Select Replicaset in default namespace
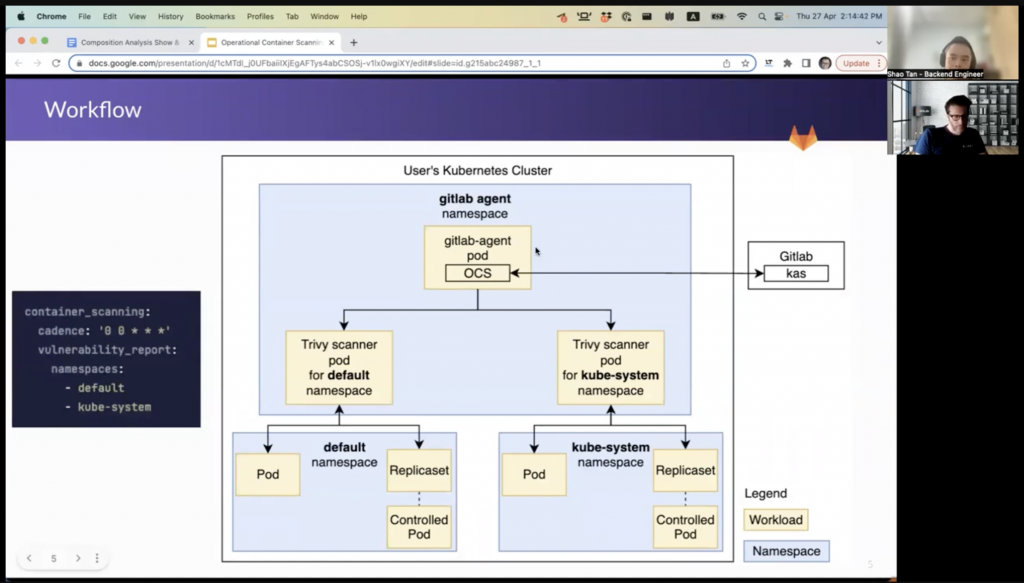This screenshot has width=1024, height=583. point(419,470)
